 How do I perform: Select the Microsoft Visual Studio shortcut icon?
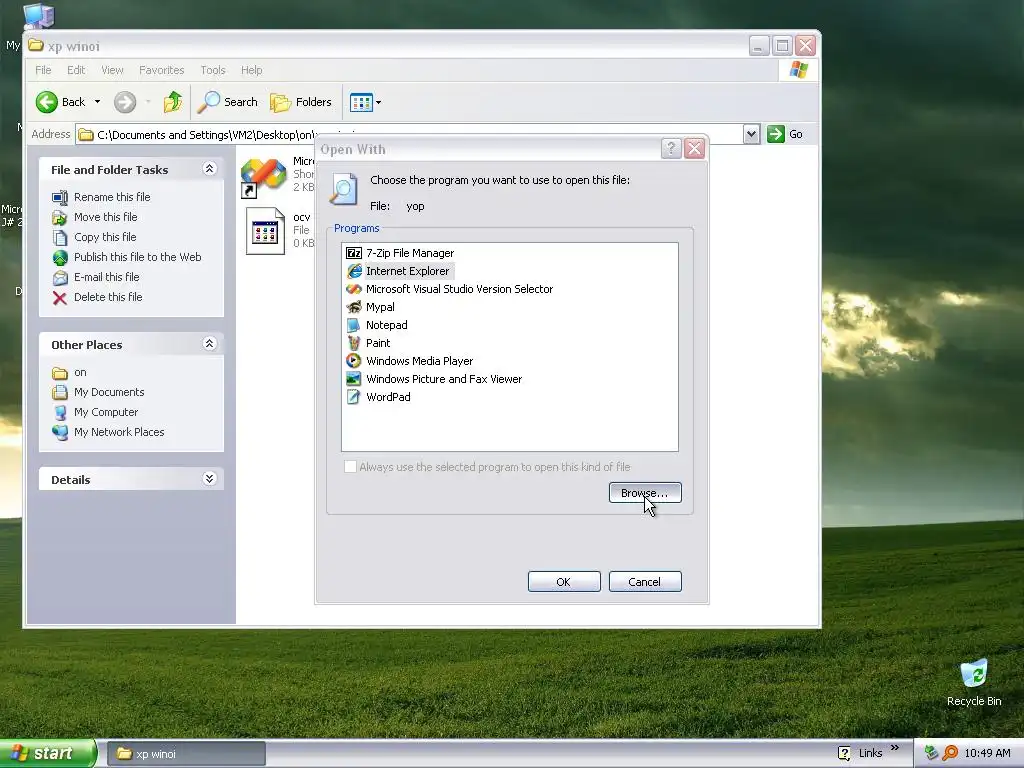point(263,177)
